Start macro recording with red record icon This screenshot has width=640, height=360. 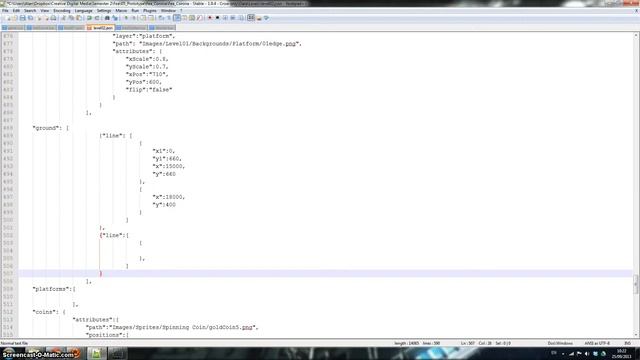pos(209,18)
